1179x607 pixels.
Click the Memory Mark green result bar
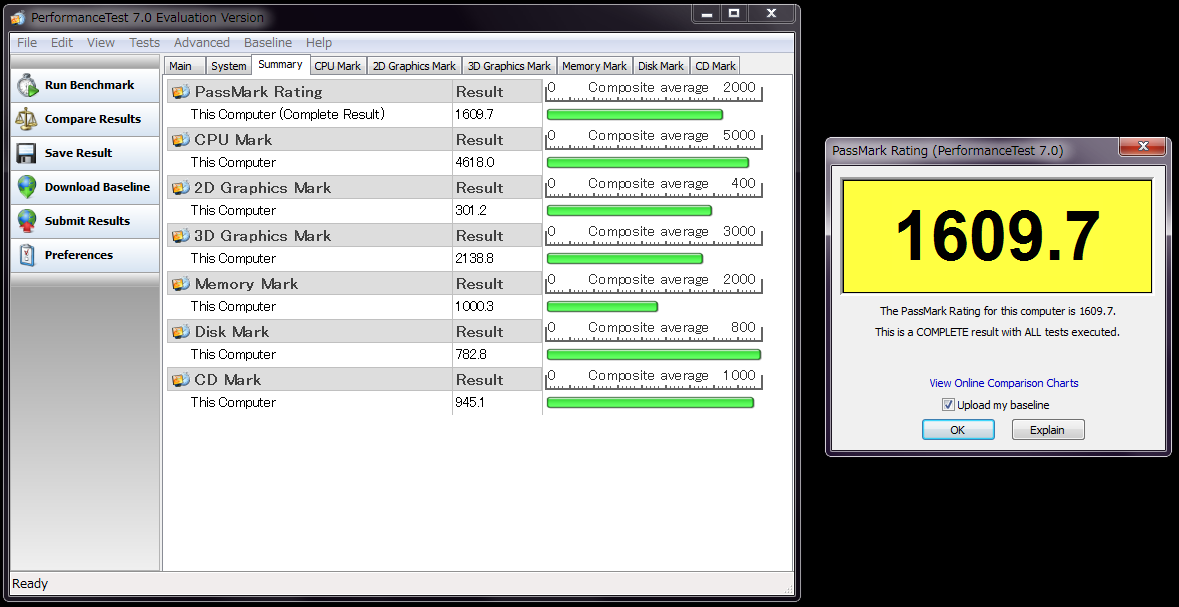coord(602,306)
